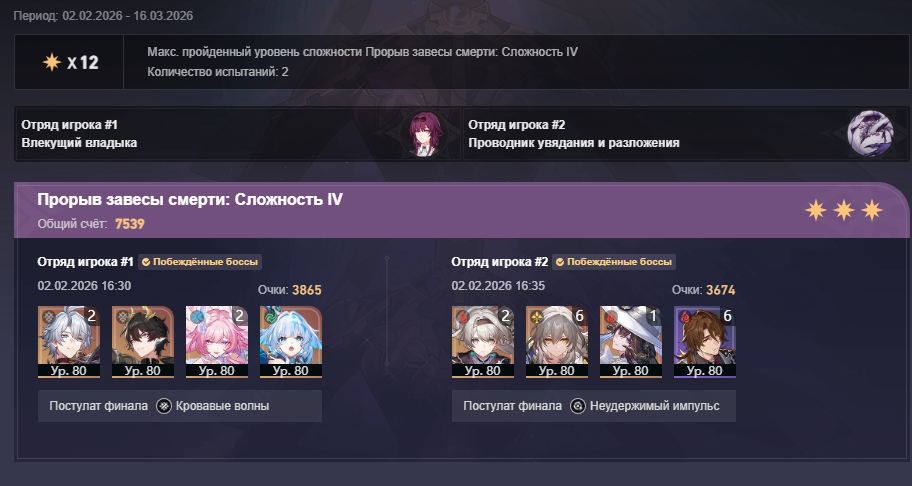Image resolution: width=912 pixels, height=486 pixels.
Task: Click the Неудержимый импульс buff icon
Action: point(578,406)
